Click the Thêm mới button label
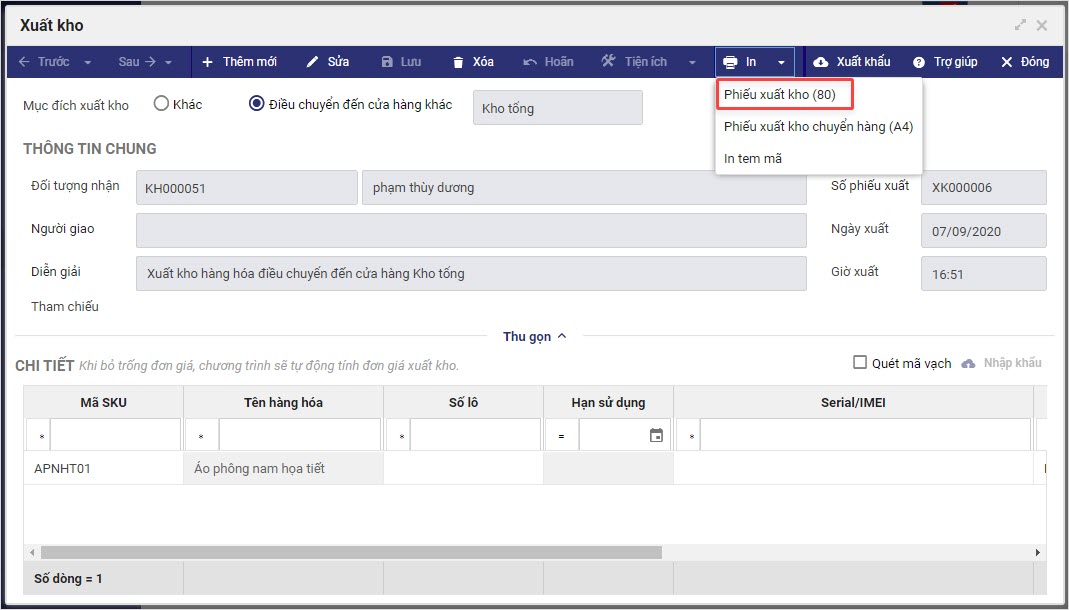 pos(250,62)
